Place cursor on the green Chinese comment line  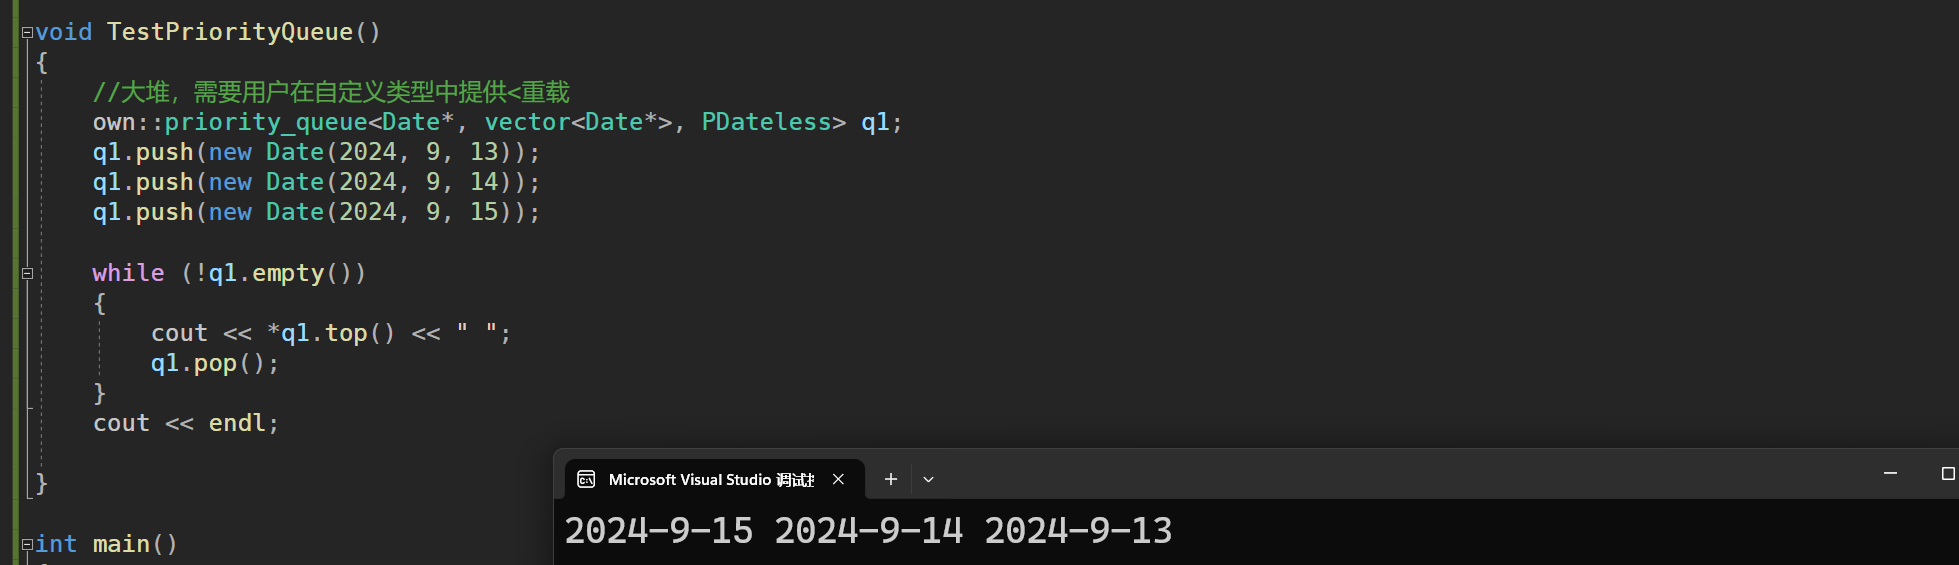[x=331, y=92]
